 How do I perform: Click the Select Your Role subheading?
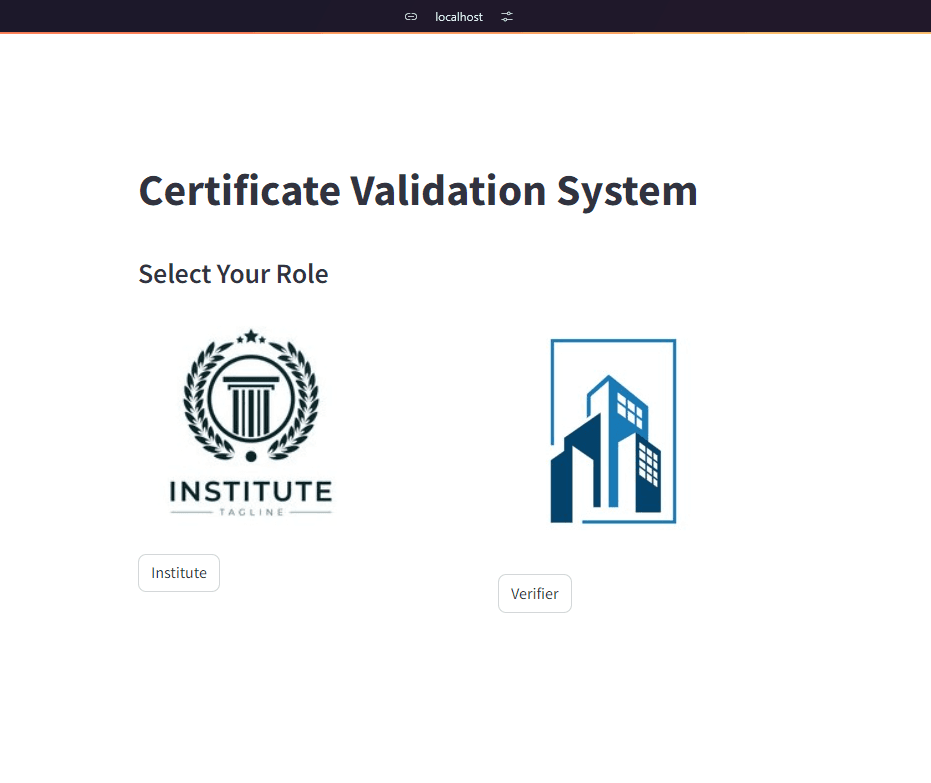pyautogui.click(x=233, y=273)
